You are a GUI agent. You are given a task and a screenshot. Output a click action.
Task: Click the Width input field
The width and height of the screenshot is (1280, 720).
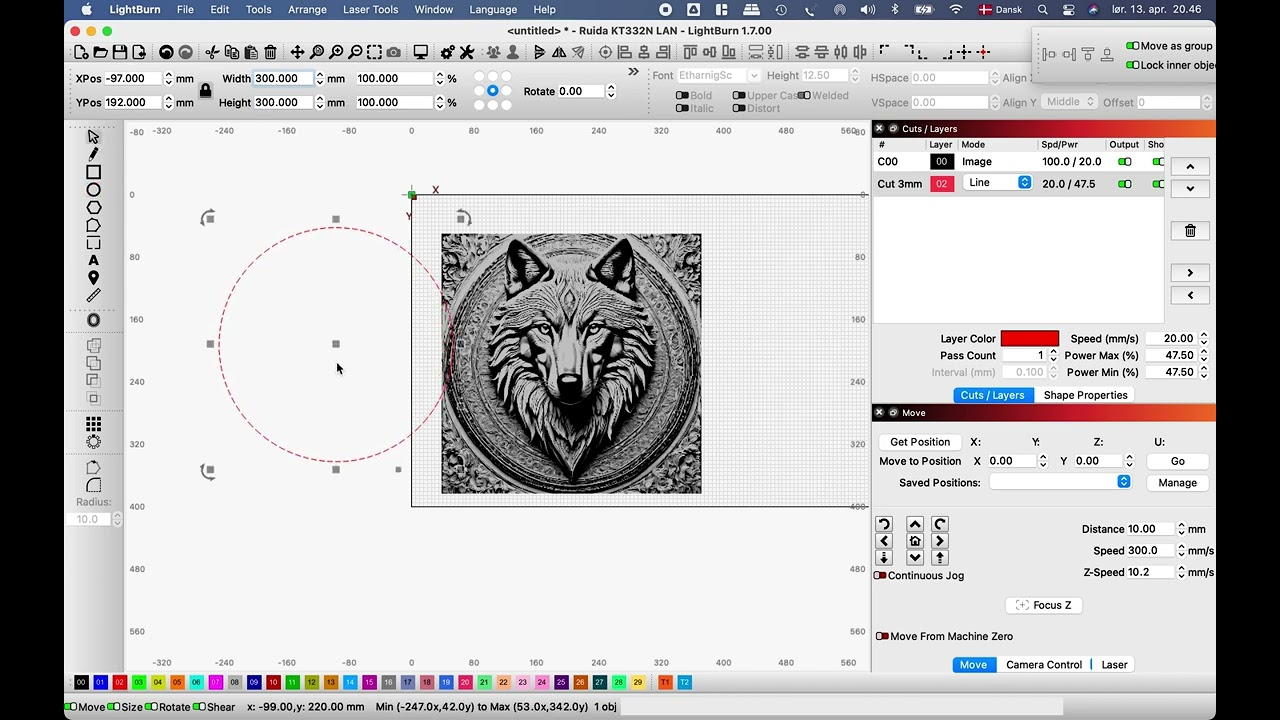pyautogui.click(x=283, y=78)
